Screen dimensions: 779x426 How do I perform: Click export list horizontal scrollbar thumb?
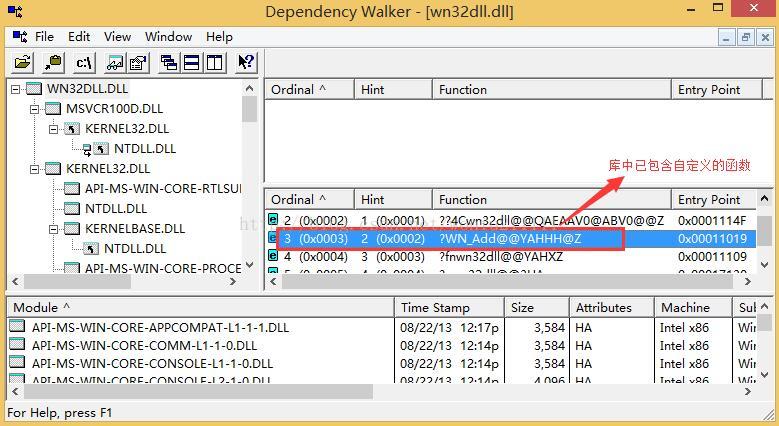click(x=507, y=281)
